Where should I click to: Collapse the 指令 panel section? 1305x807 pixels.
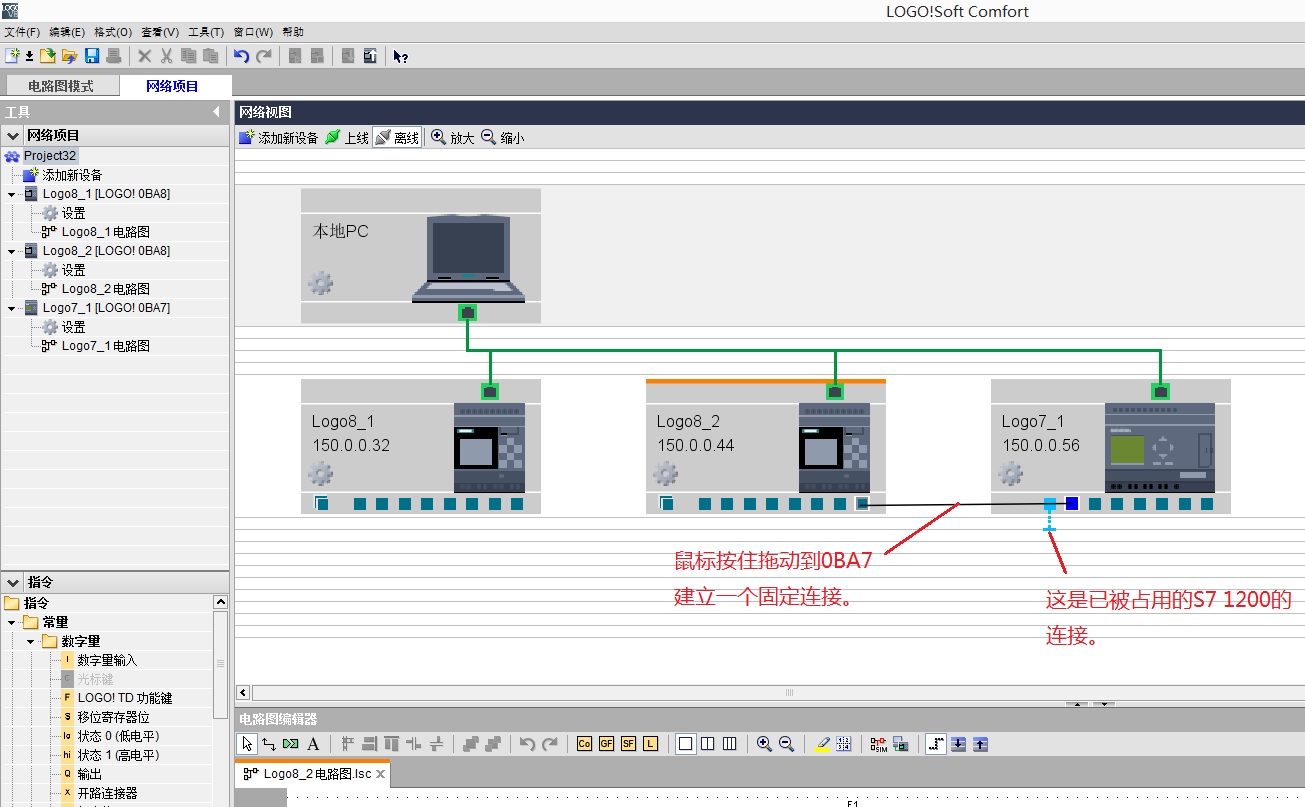13,582
